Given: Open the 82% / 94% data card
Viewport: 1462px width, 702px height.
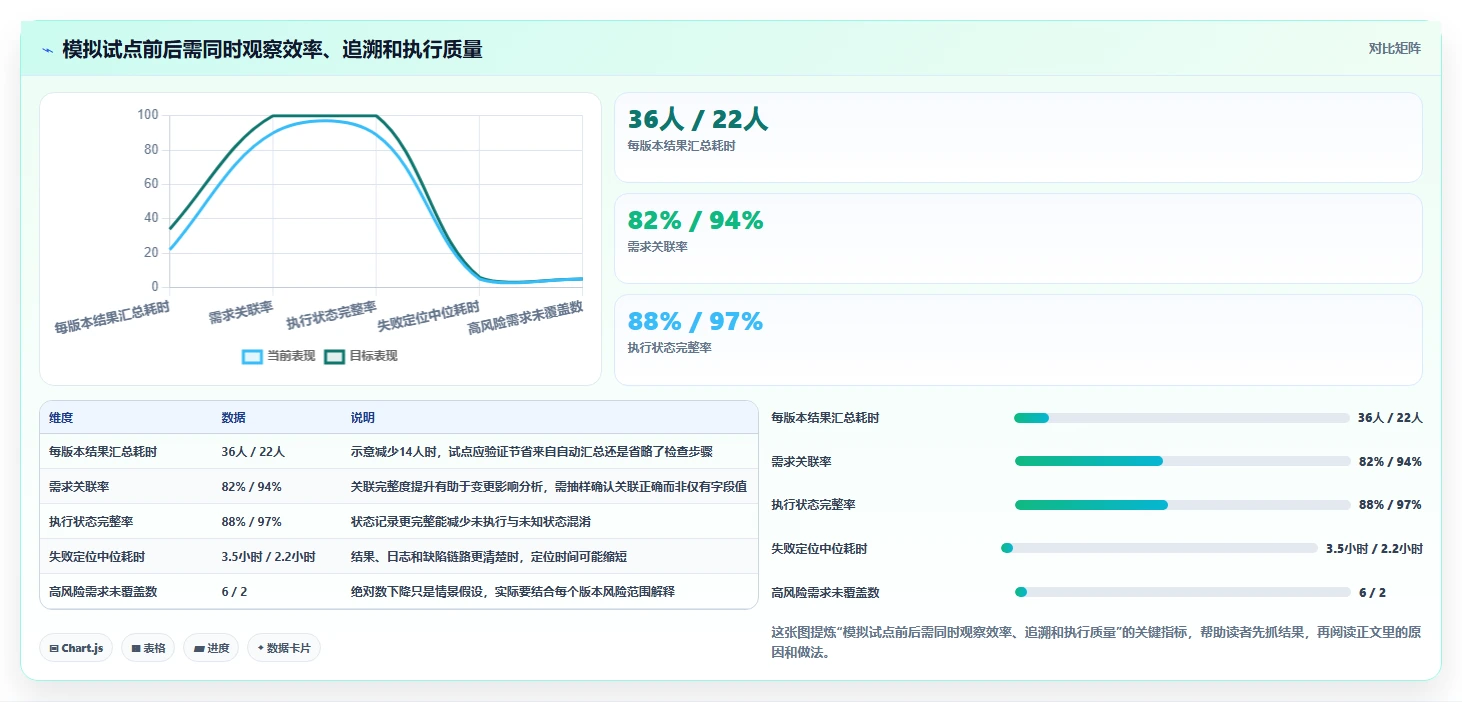Looking at the screenshot, I should pyautogui.click(x=1018, y=238).
